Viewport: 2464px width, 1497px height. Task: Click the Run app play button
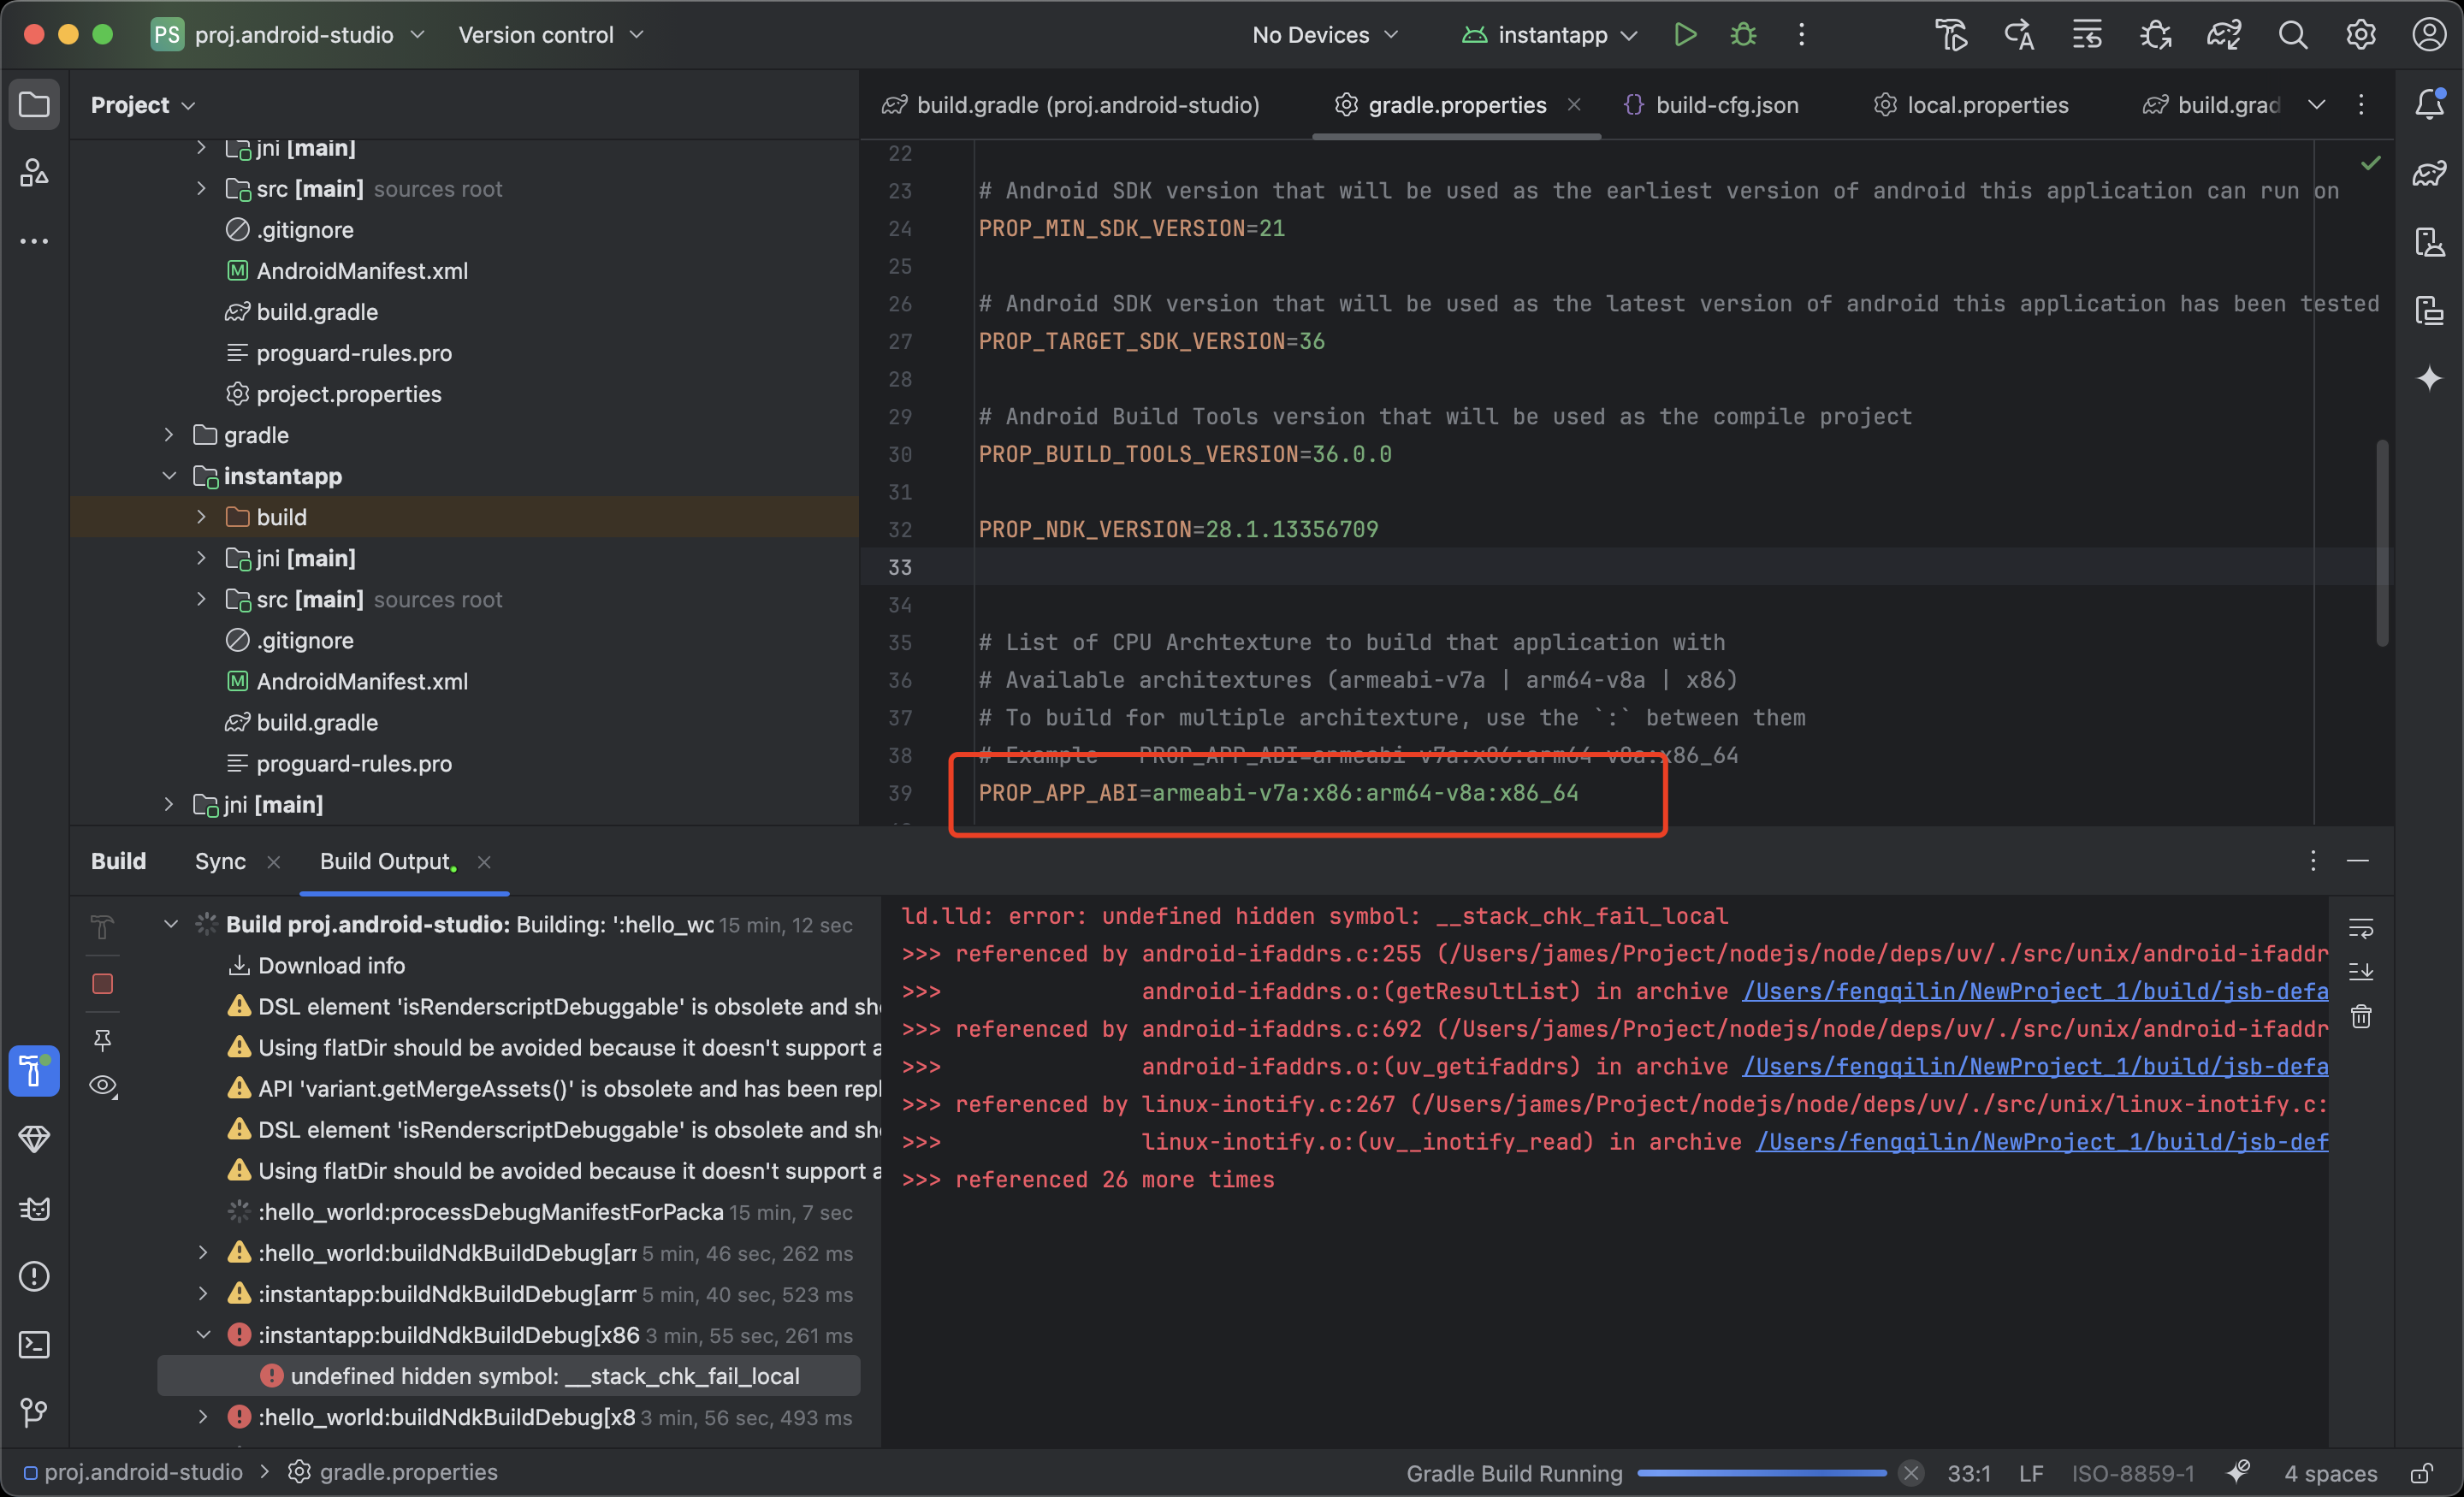click(1685, 35)
